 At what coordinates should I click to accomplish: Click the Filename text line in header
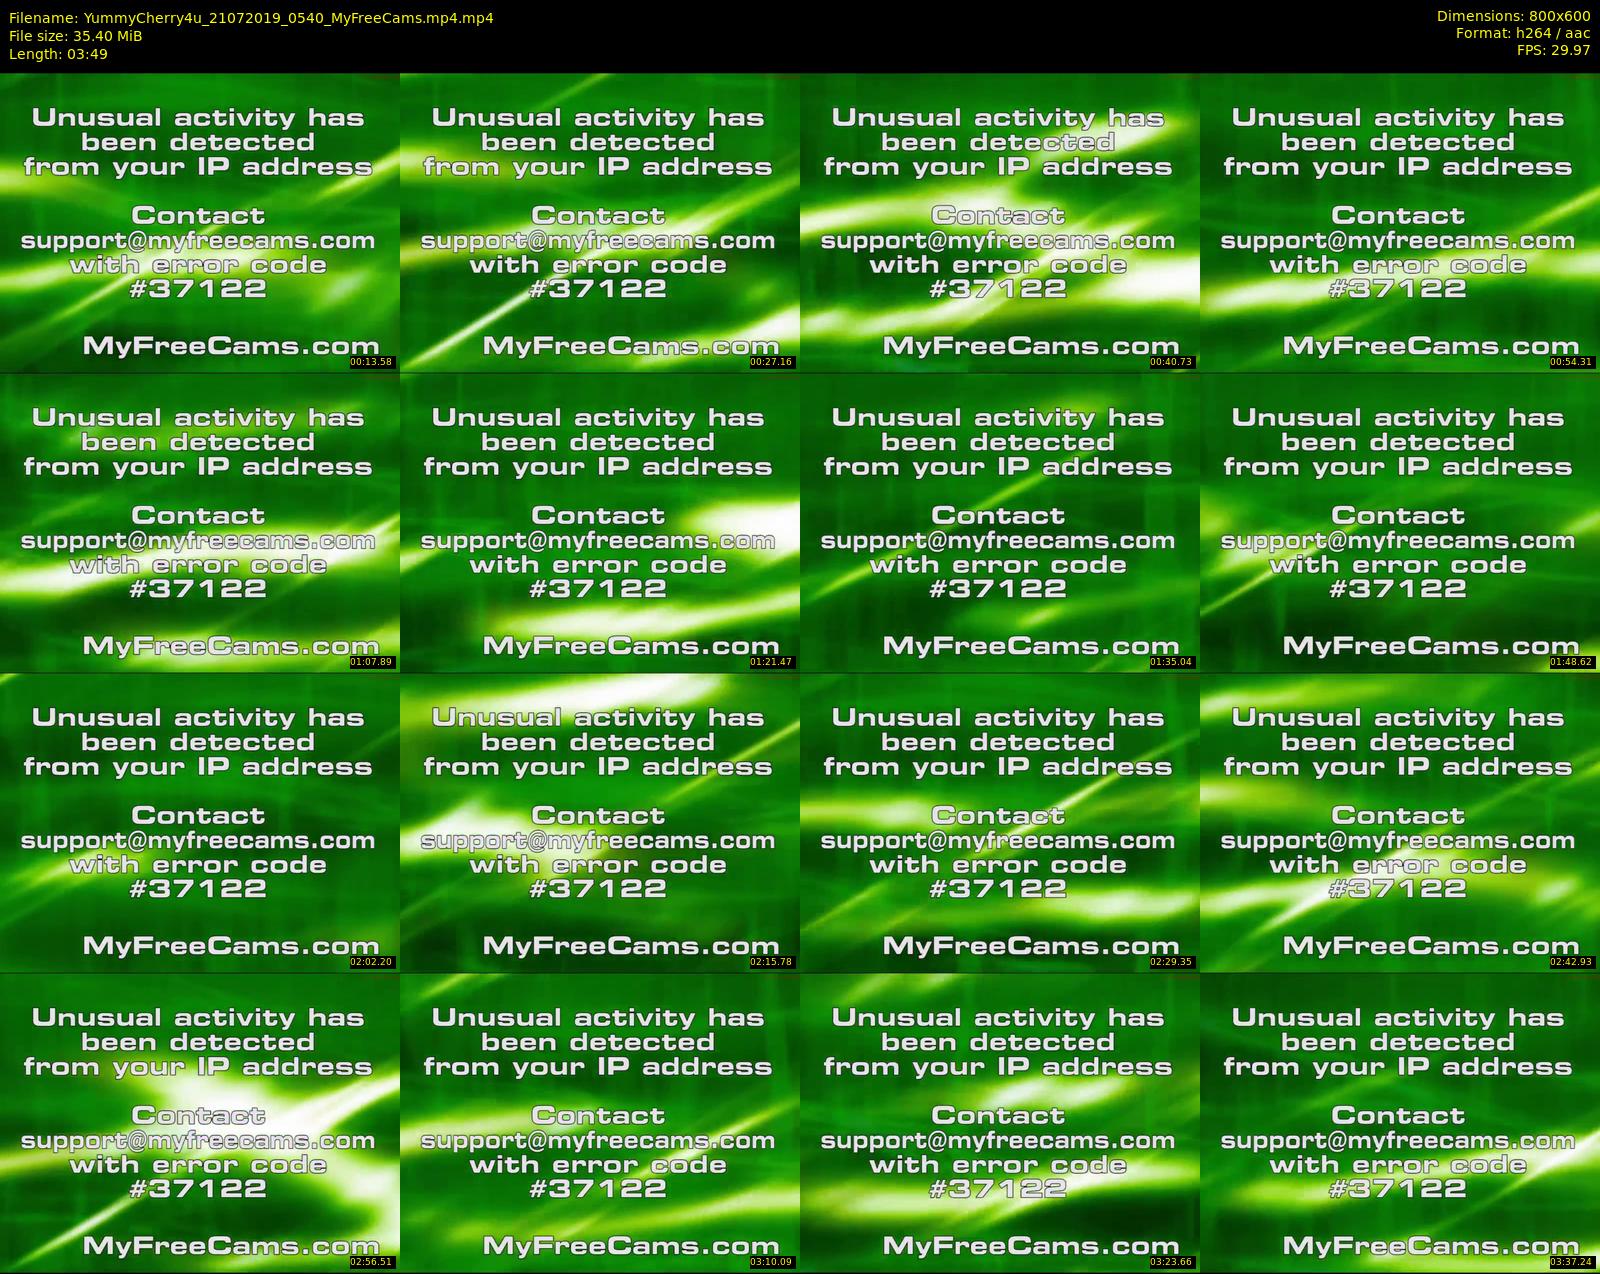tap(251, 18)
